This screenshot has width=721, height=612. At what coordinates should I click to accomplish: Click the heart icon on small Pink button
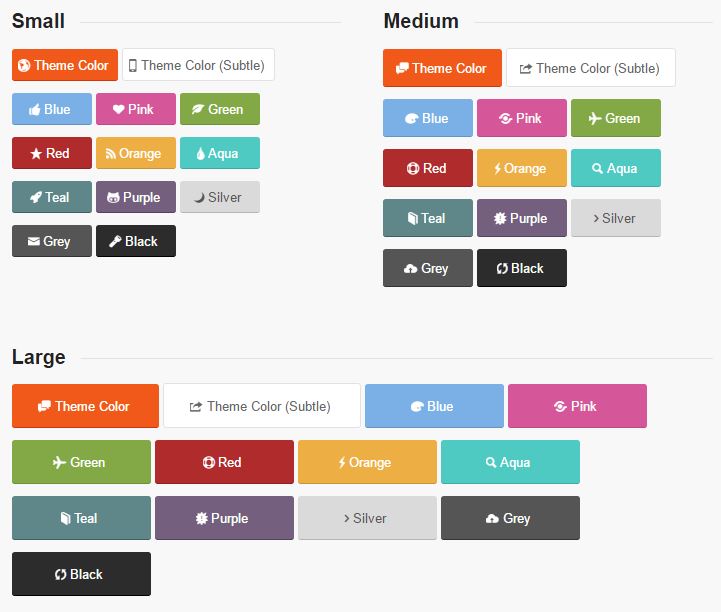(x=118, y=110)
